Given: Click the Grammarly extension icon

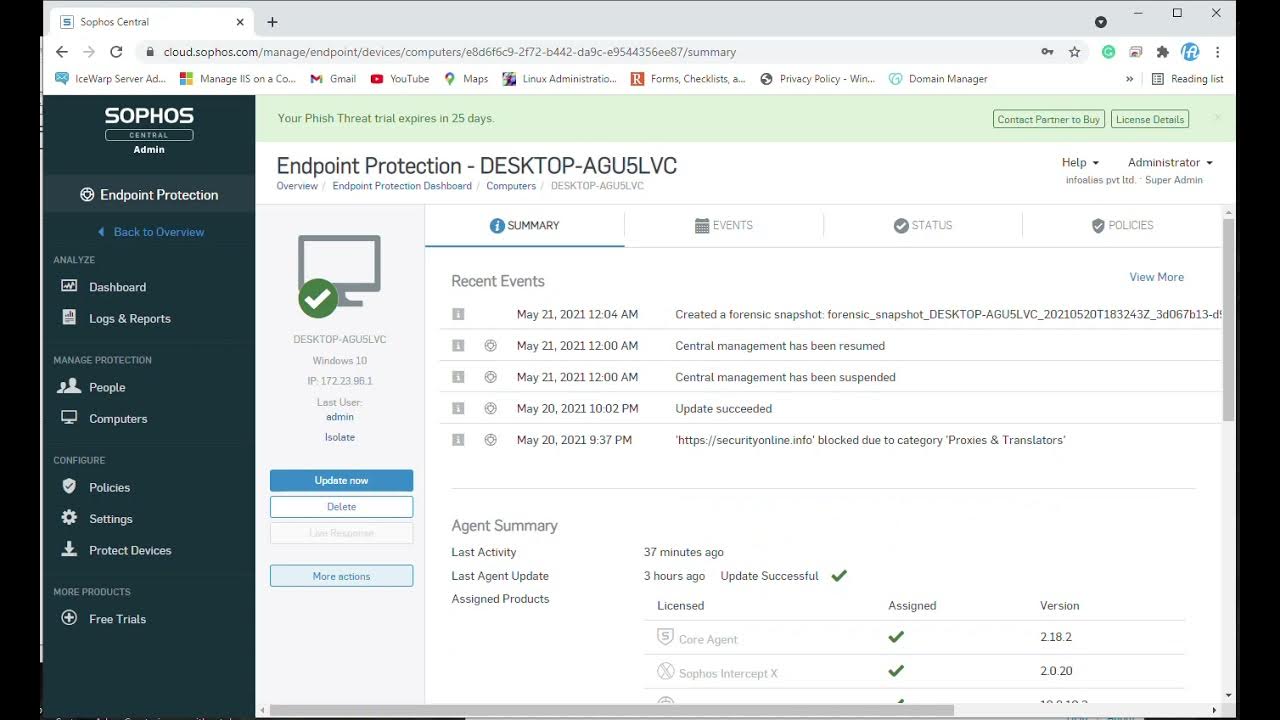Looking at the screenshot, I should point(1108,52).
